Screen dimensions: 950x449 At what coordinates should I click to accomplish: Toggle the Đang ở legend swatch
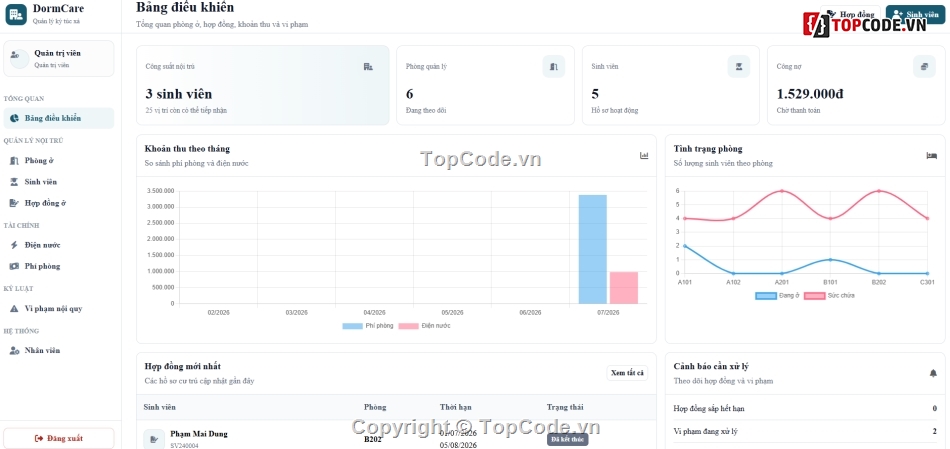(x=766, y=296)
